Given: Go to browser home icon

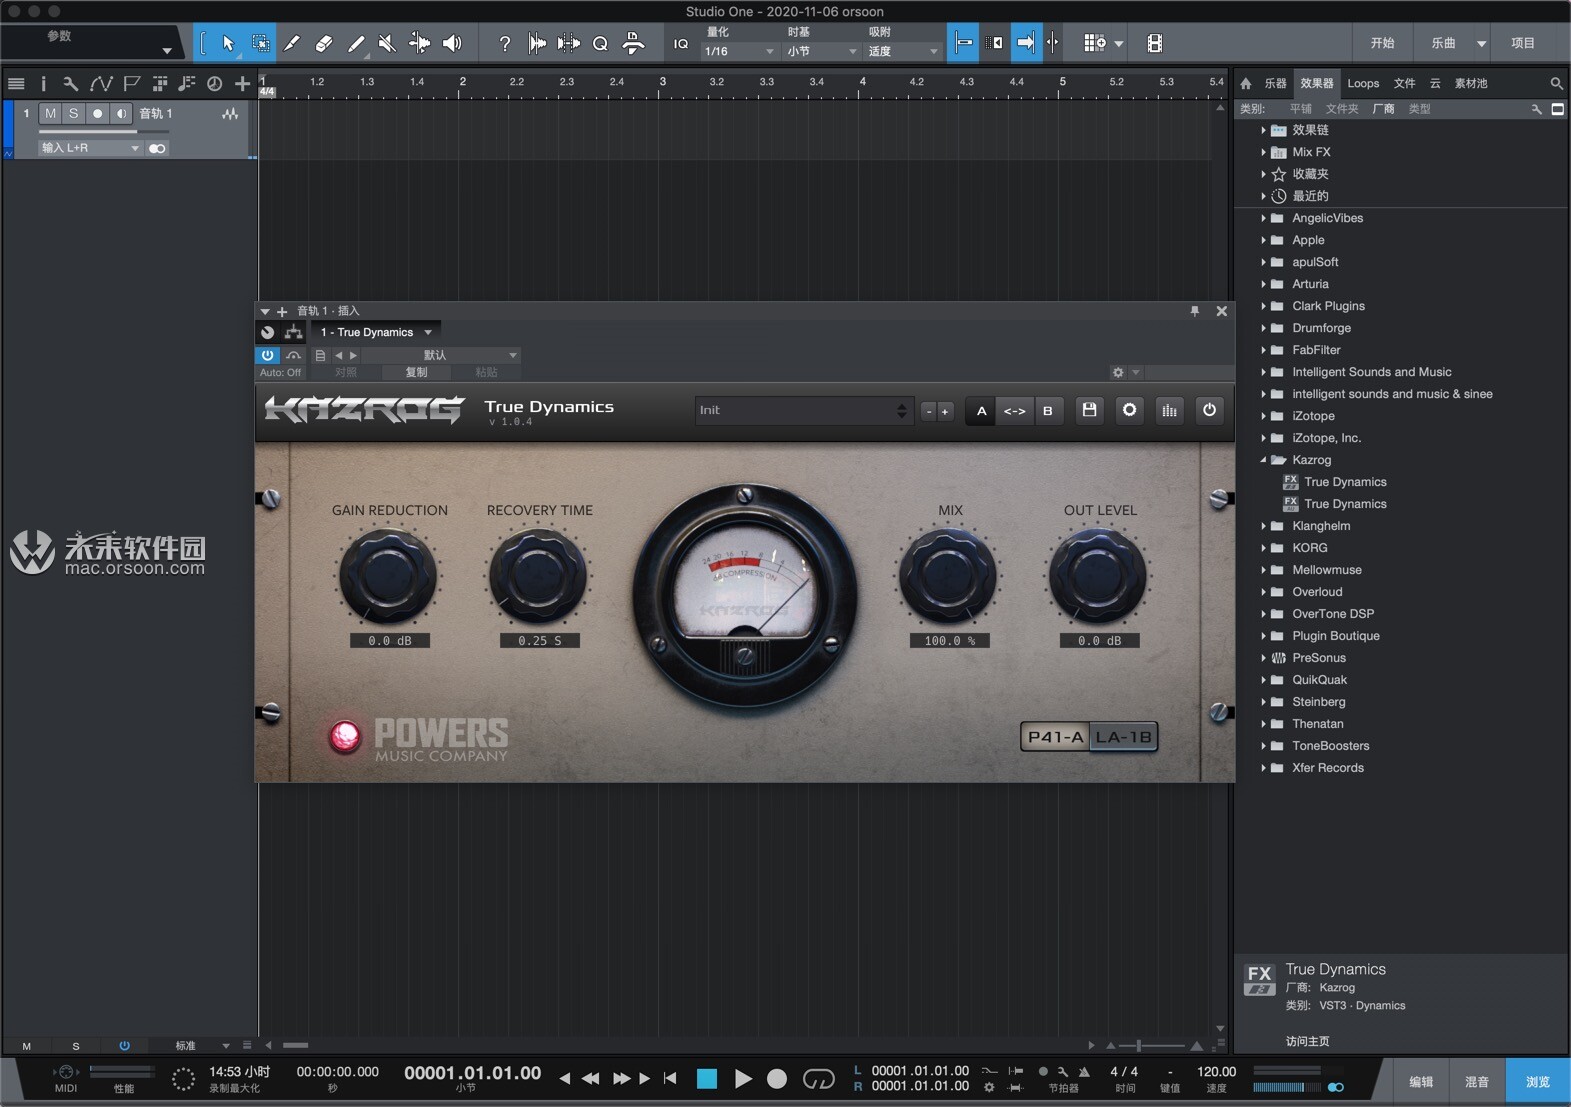Looking at the screenshot, I should (1246, 84).
